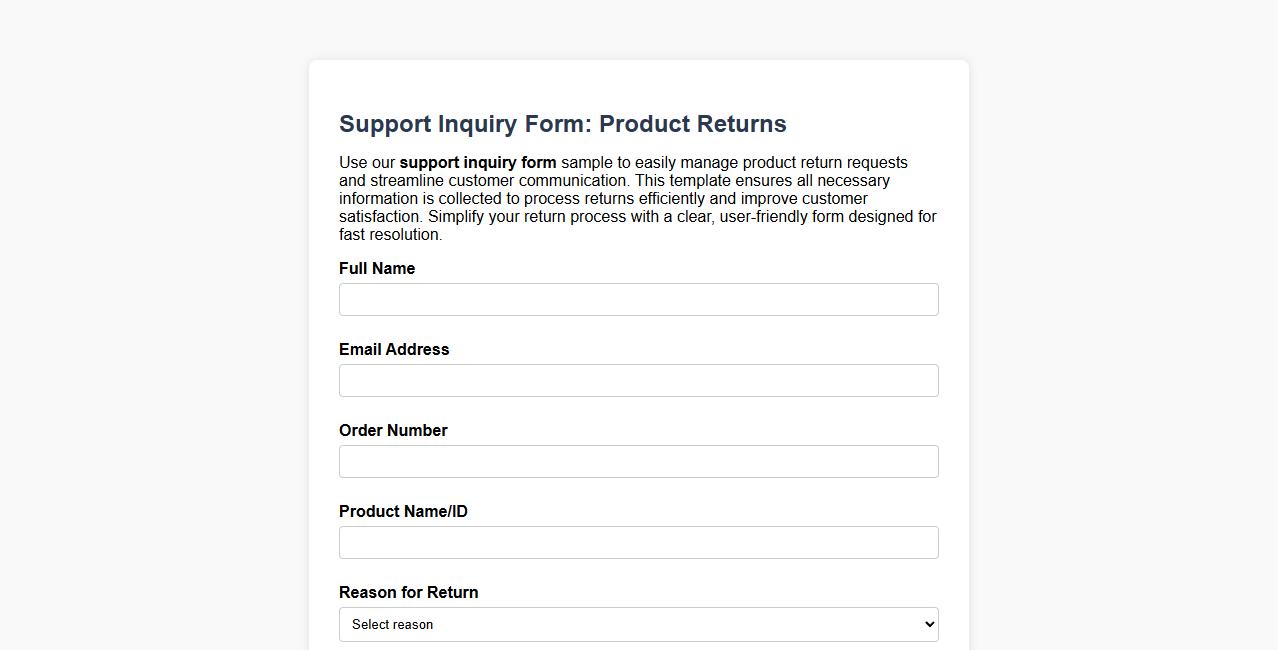Click the 'Product Name/ID' field label
Image resolution: width=1278 pixels, height=650 pixels.
(403, 511)
